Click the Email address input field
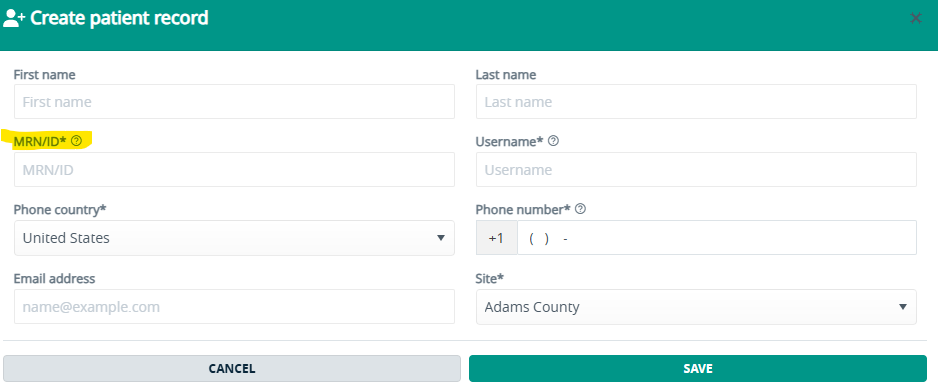938x392 pixels. pos(234,307)
